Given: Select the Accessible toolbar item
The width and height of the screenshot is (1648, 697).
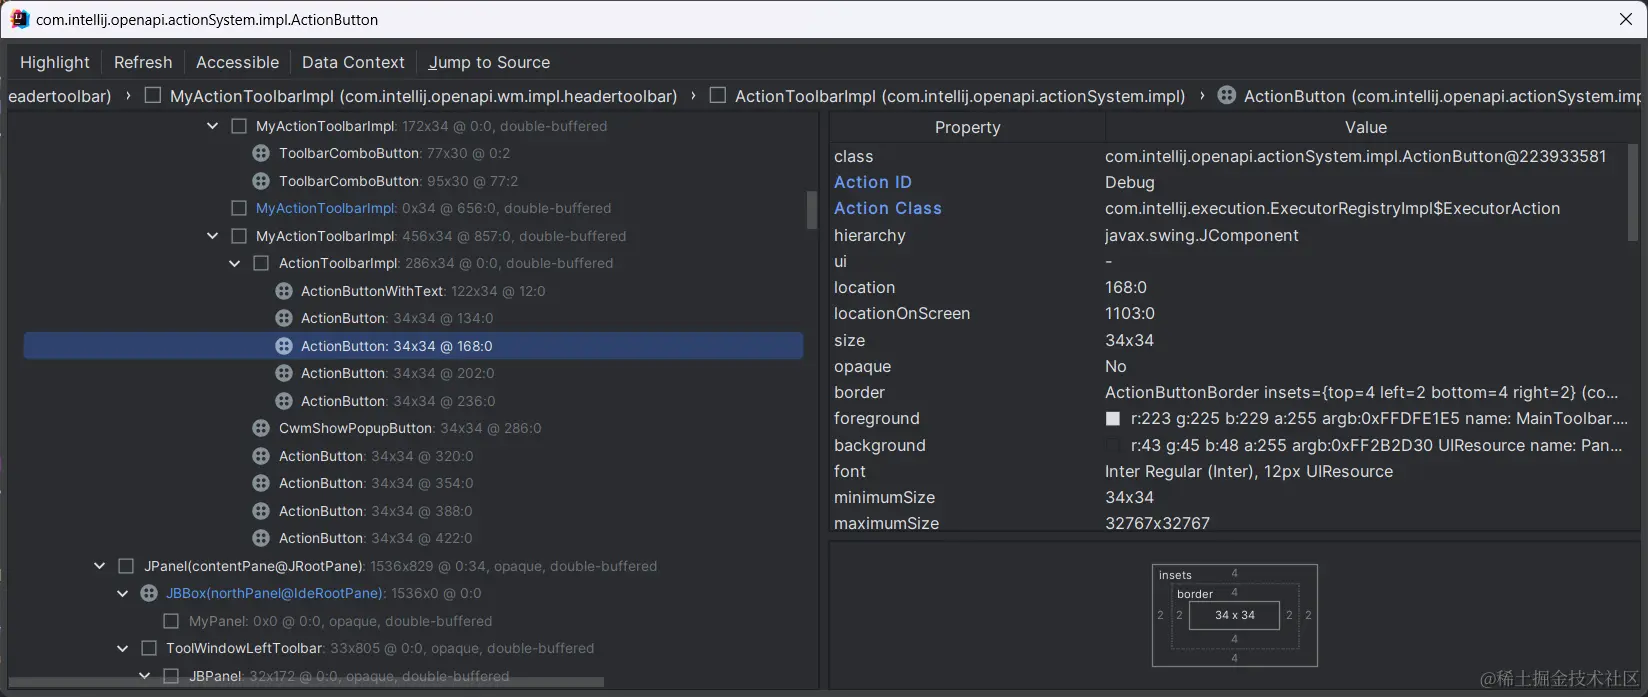Looking at the screenshot, I should click(x=237, y=62).
